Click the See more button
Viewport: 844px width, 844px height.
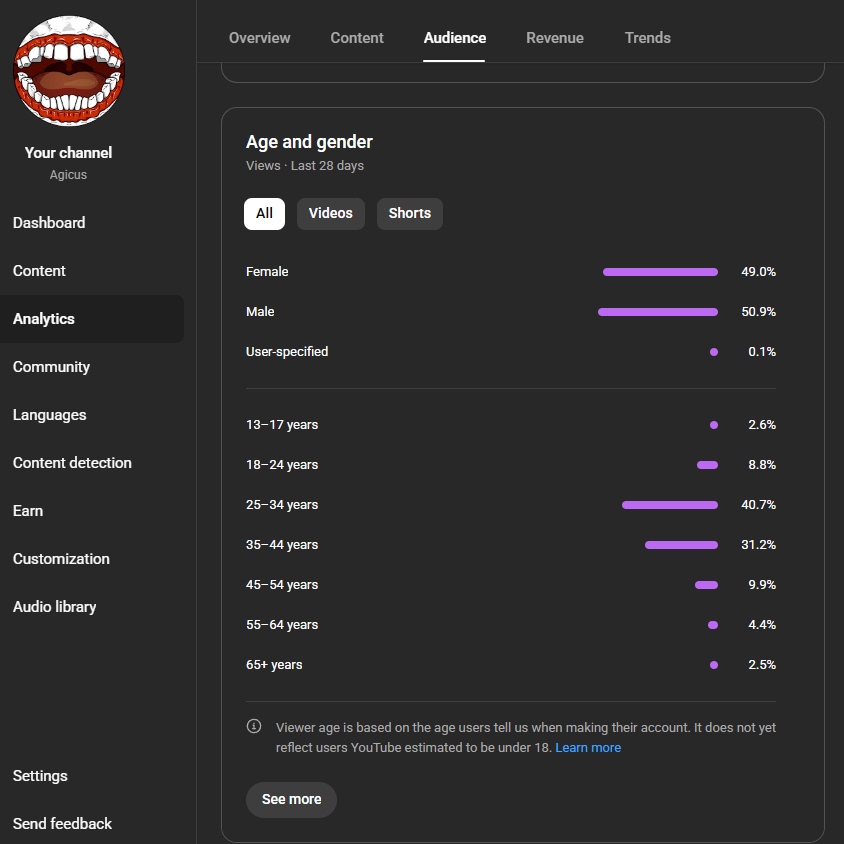coord(291,799)
